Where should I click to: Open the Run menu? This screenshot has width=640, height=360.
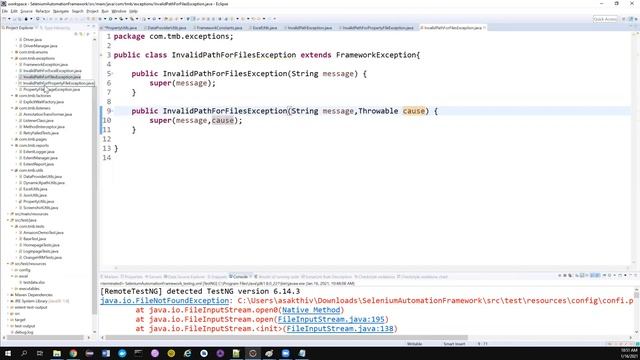[105, 11]
